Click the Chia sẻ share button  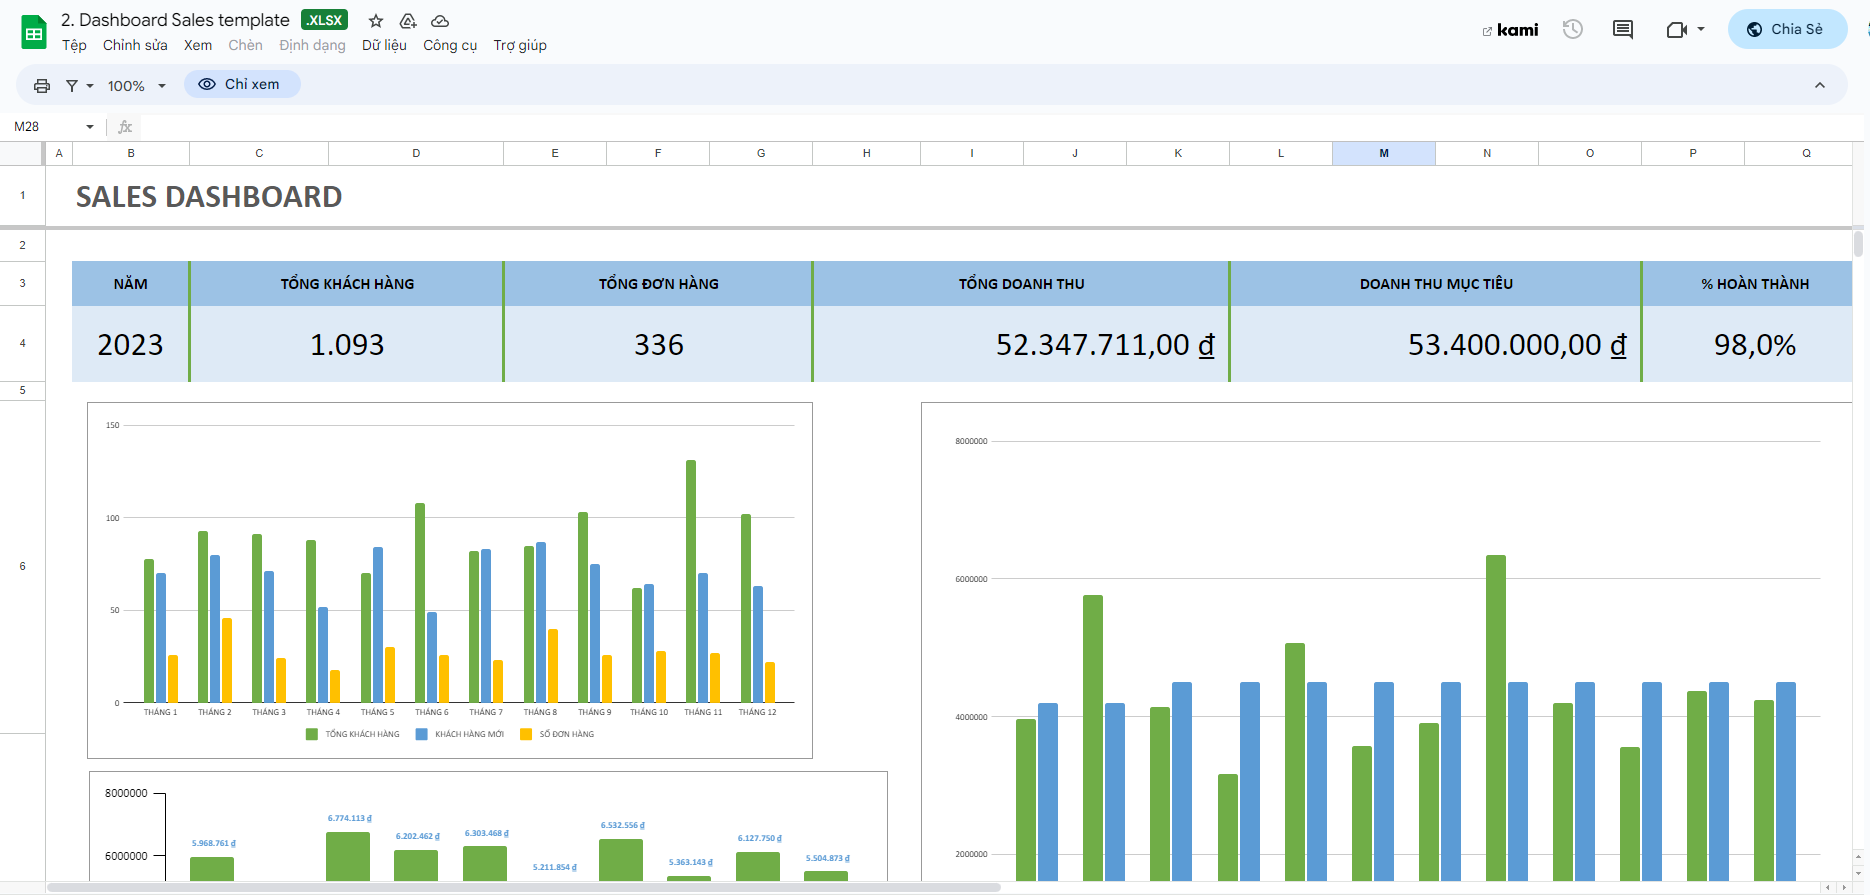tap(1787, 29)
